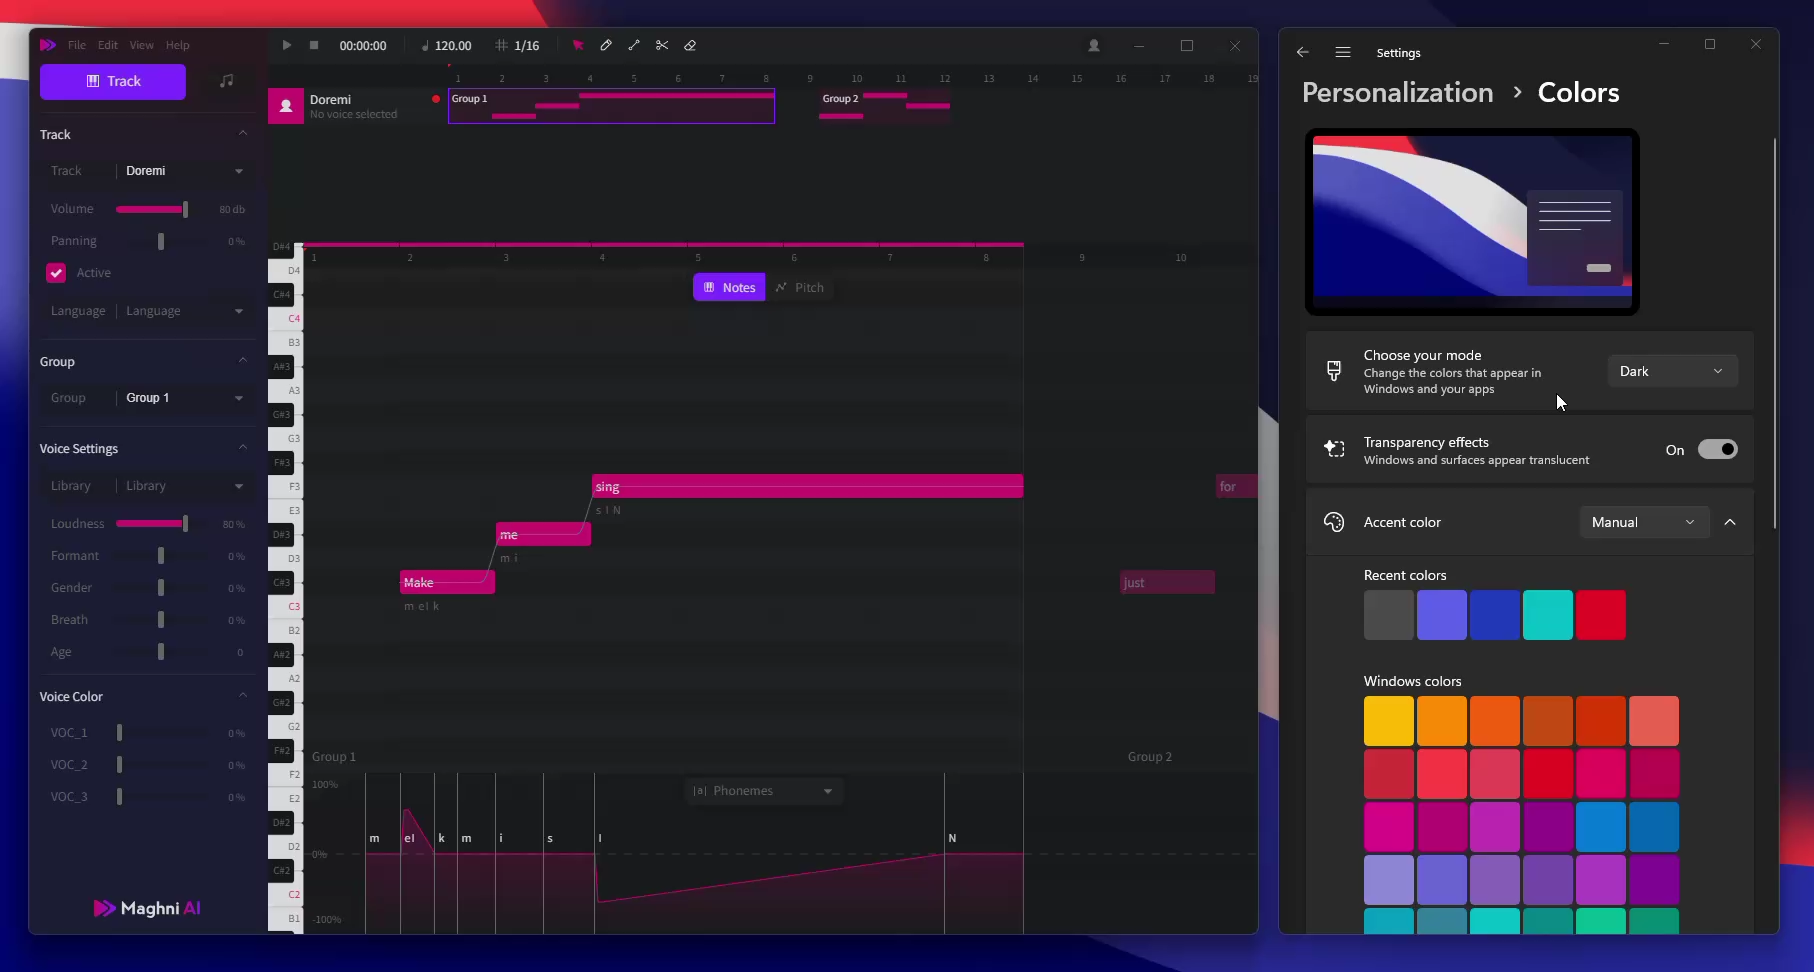Select the 'Make' note in piano roll

point(447,582)
